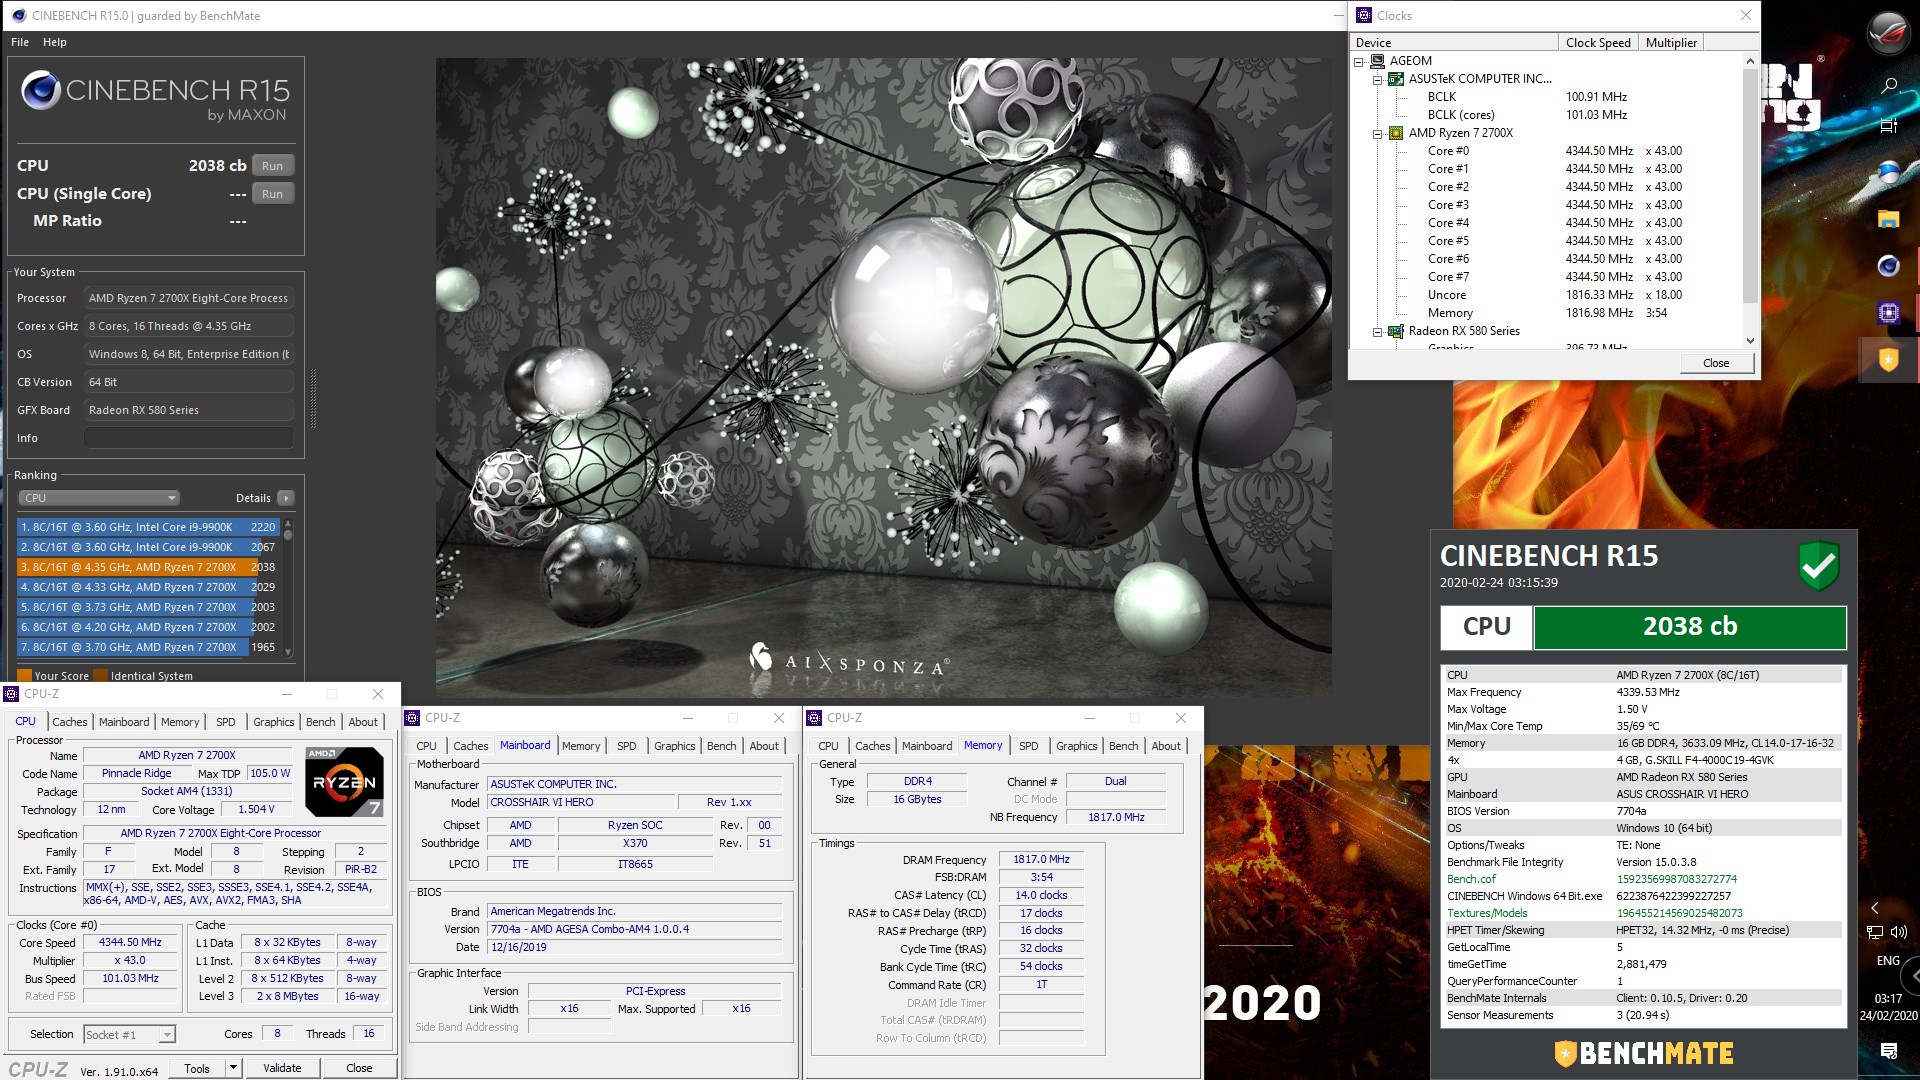The width and height of the screenshot is (1920, 1080).
Task: Click the Clocks window title icon
Action: point(1364,15)
